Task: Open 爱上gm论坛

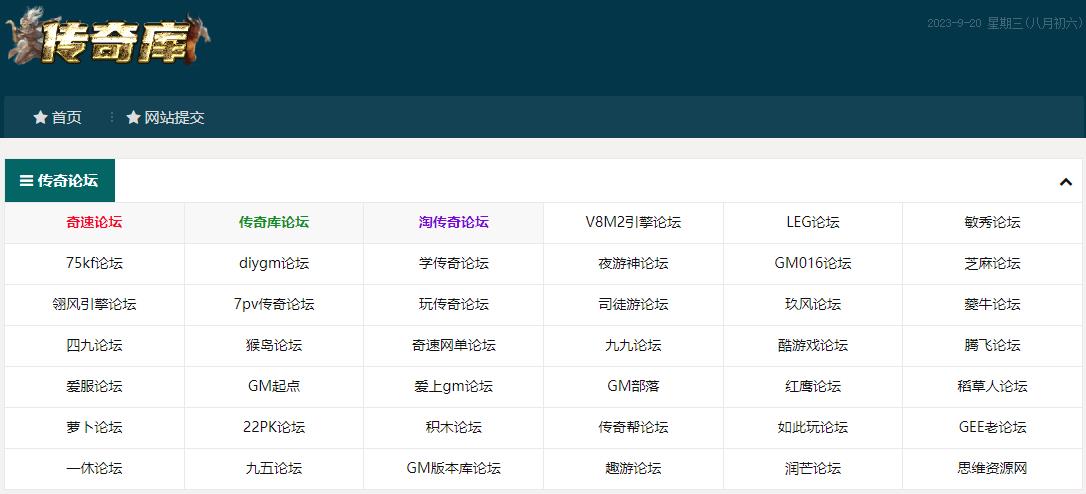Action: click(x=454, y=386)
